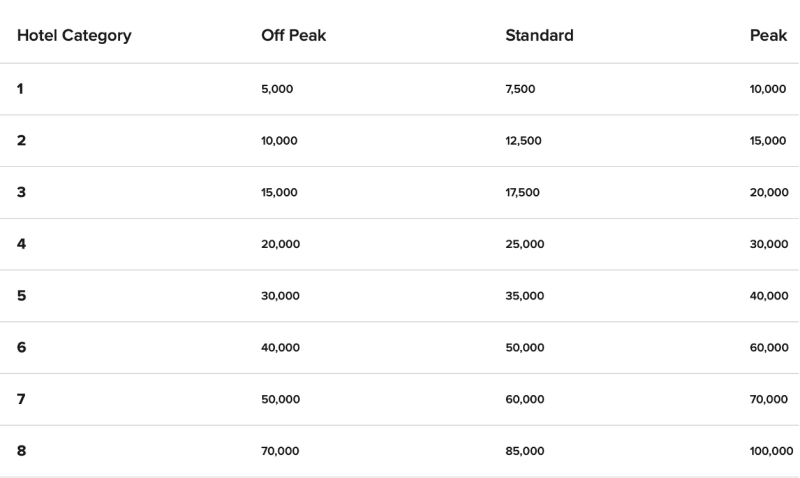Click category 7 Peak 70,000 cell
Viewport: 800px width, 478px height.
[769, 399]
